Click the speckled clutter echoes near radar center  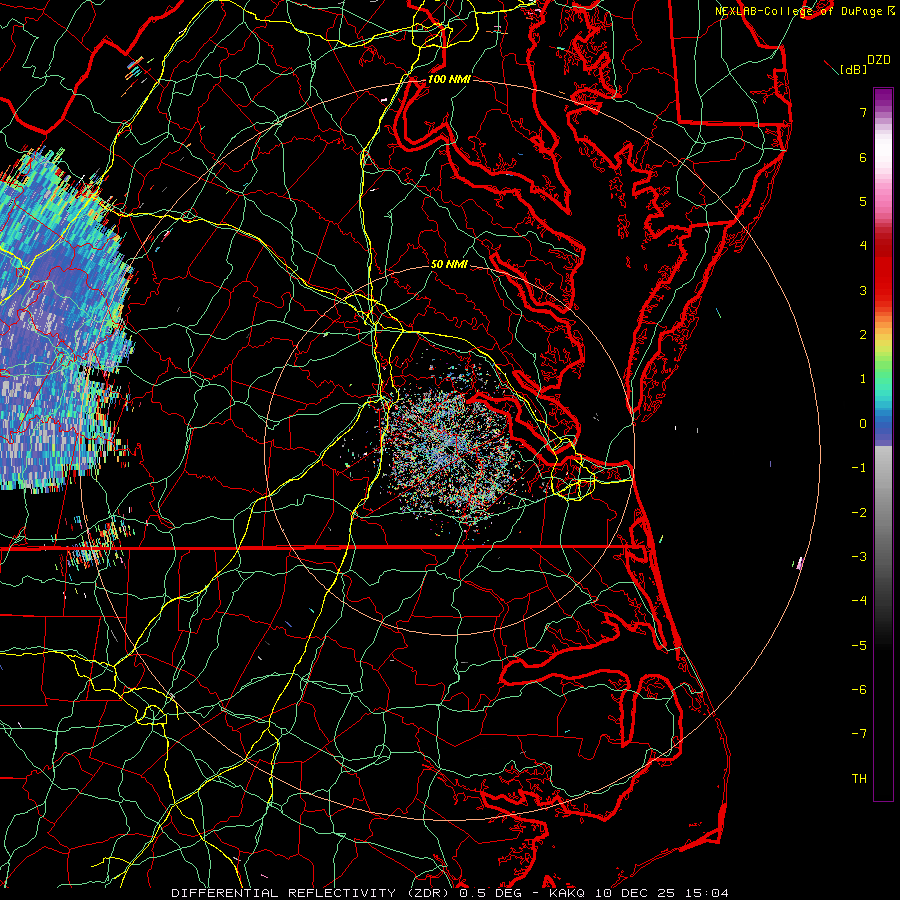(449, 449)
